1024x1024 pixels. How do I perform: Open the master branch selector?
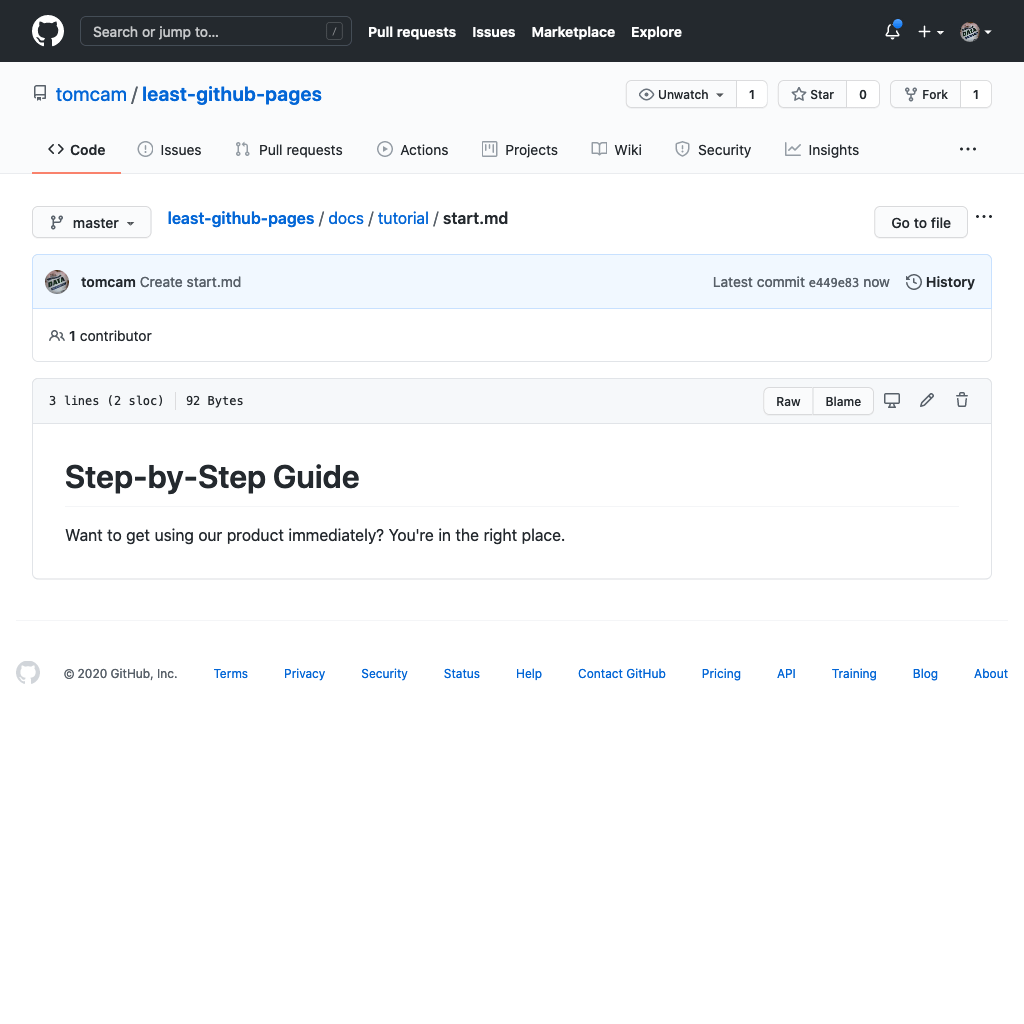pyautogui.click(x=91, y=222)
